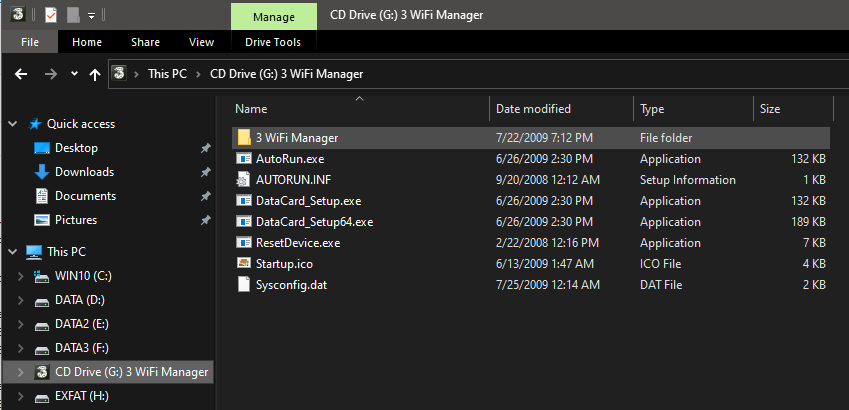This screenshot has width=849, height=410.
Task: Click the pin icon next to Documents
Action: coord(205,196)
